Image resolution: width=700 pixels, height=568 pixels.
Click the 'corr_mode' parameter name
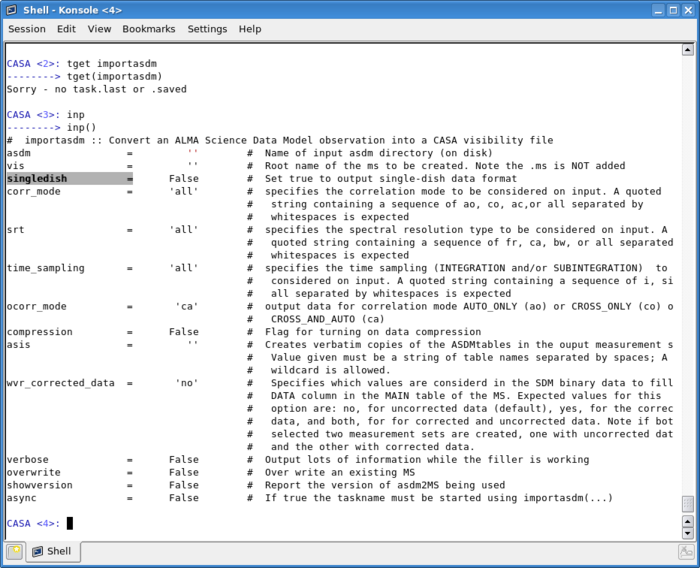[33, 192]
